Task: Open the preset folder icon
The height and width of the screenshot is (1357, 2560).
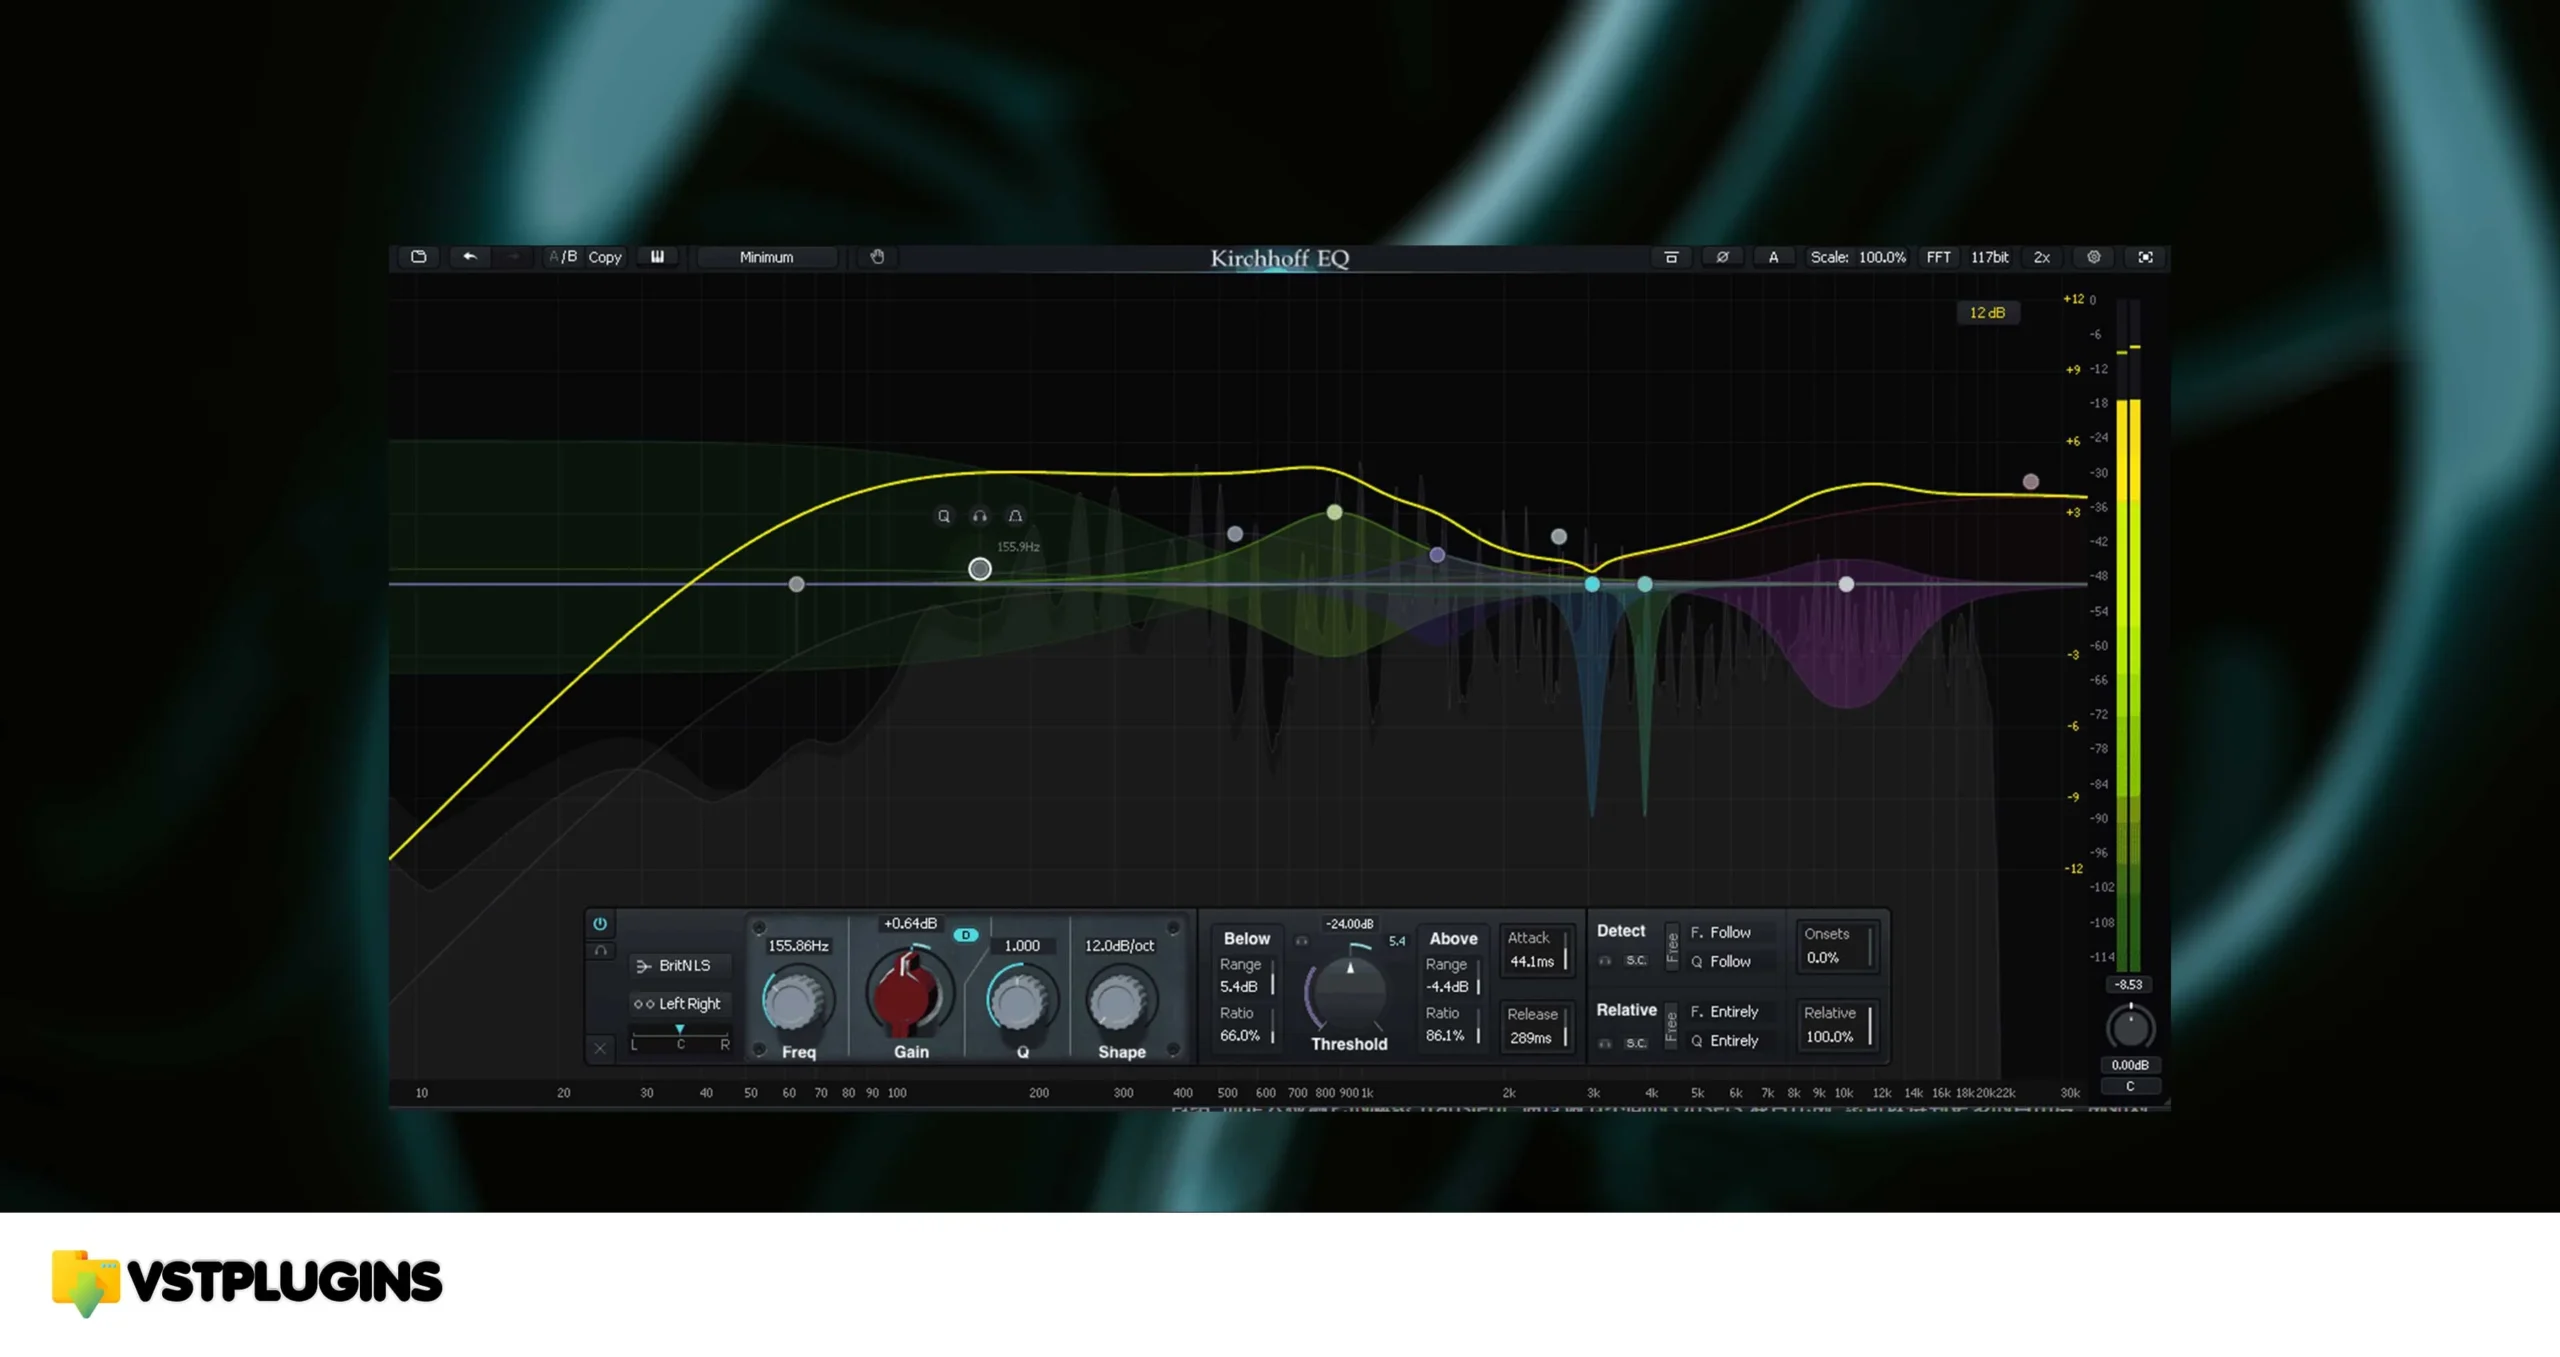Action: point(419,257)
